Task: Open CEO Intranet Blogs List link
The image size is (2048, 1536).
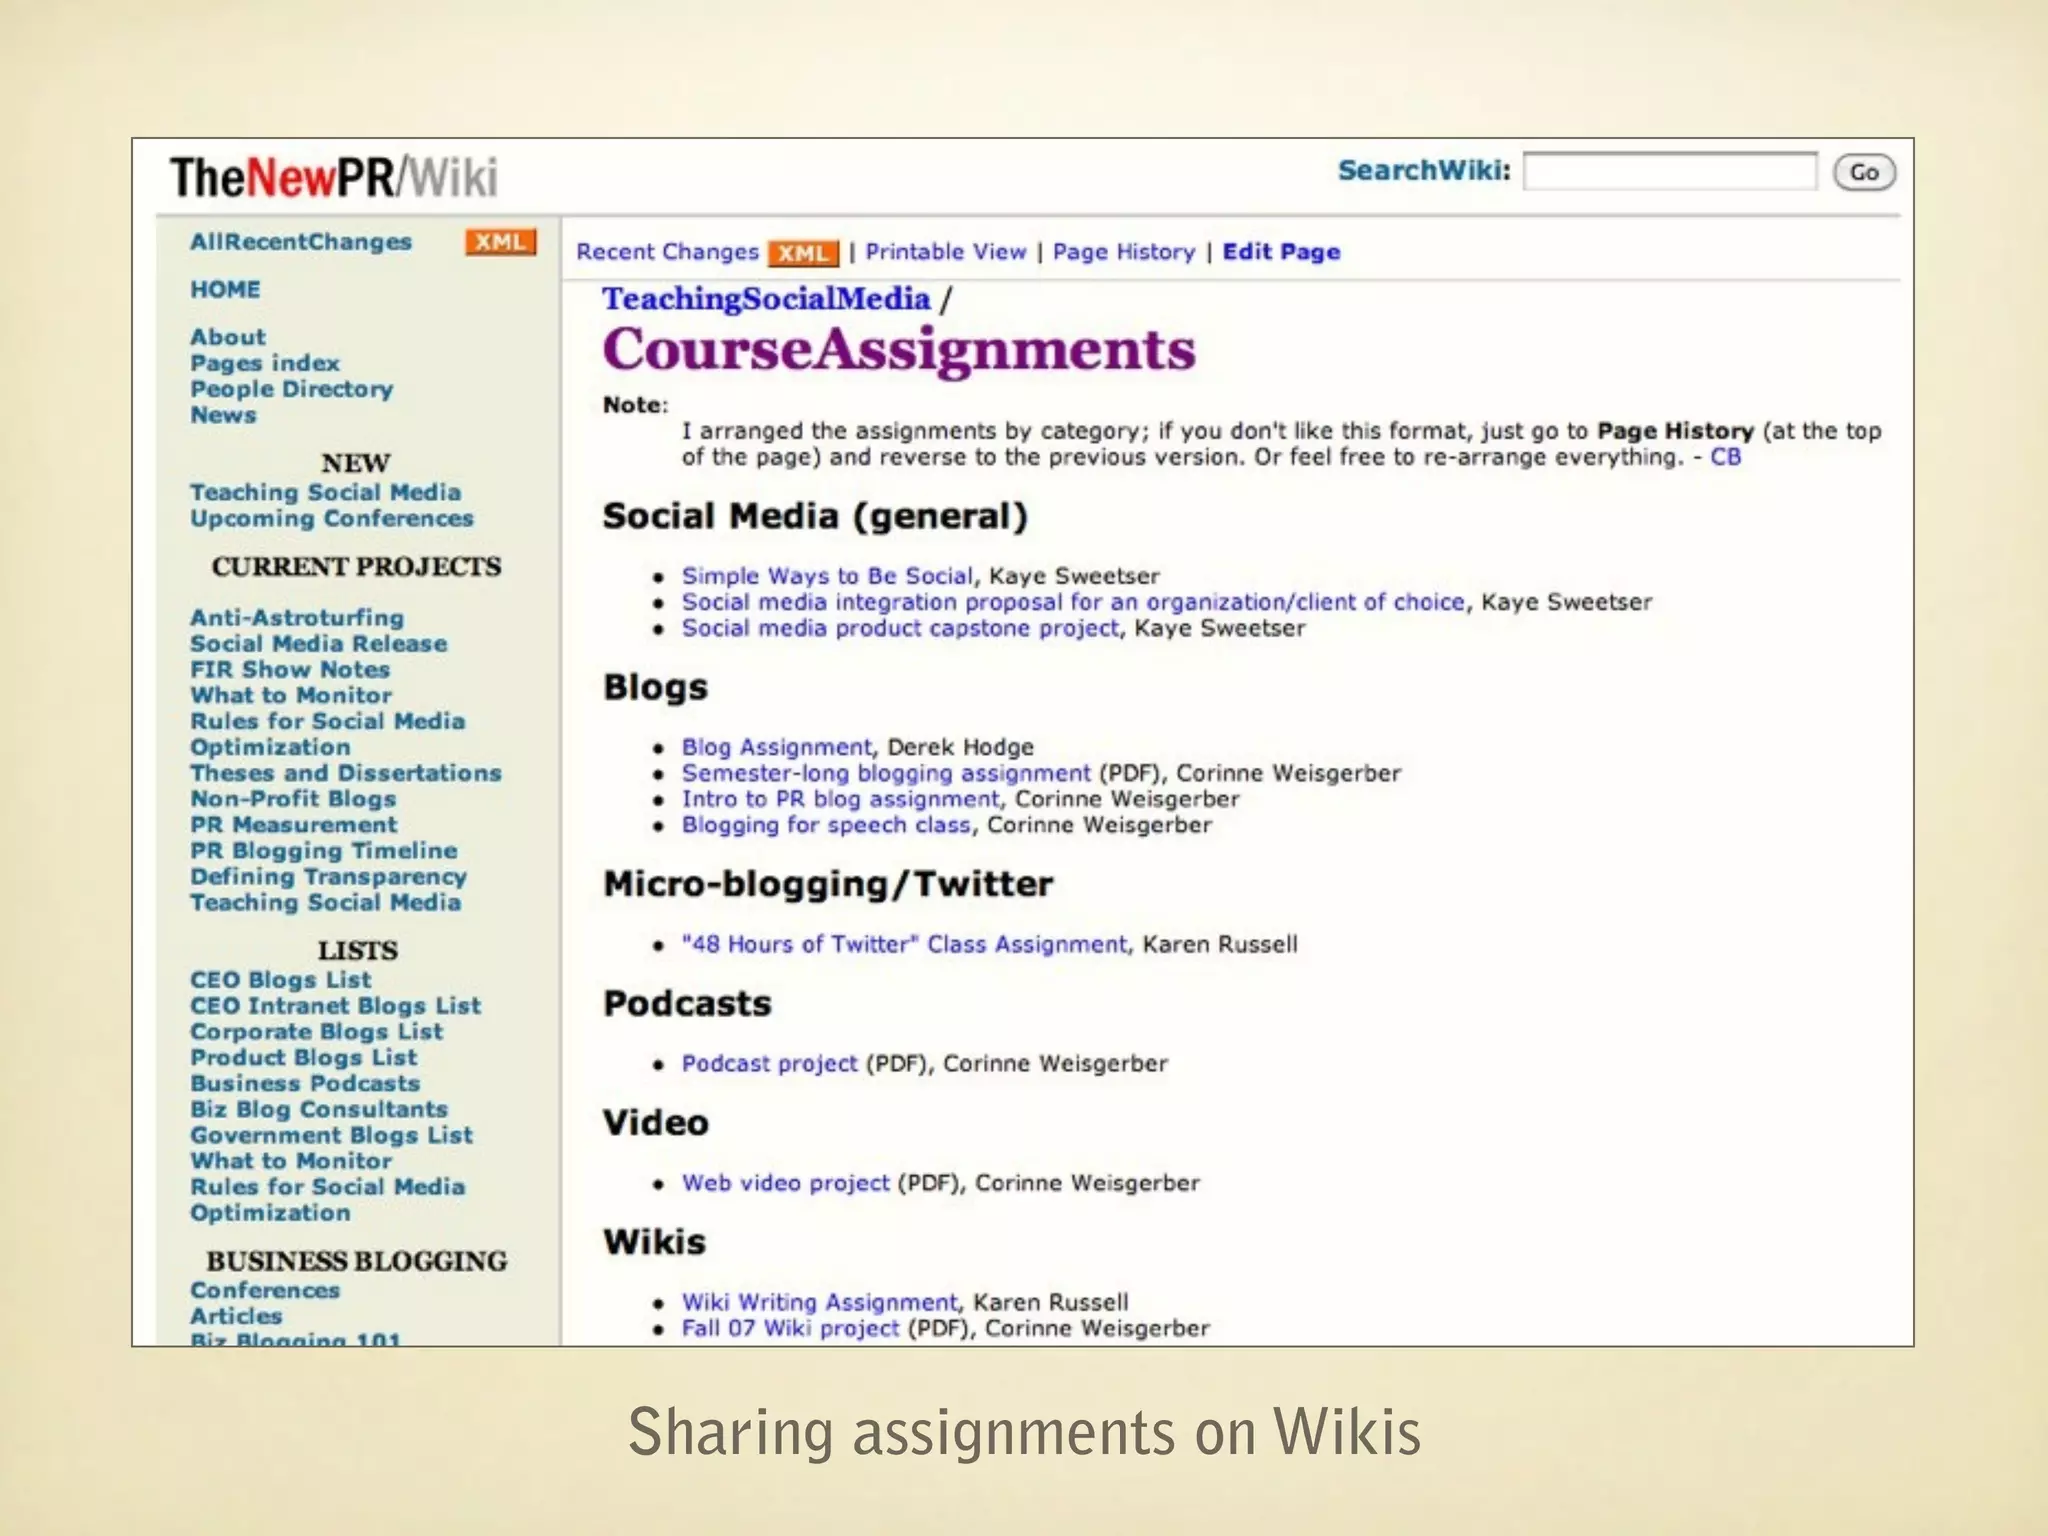Action: coord(335,1006)
